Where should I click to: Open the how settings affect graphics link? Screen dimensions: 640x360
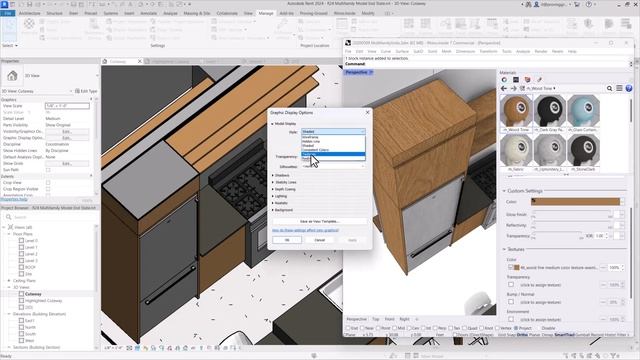[305, 231]
